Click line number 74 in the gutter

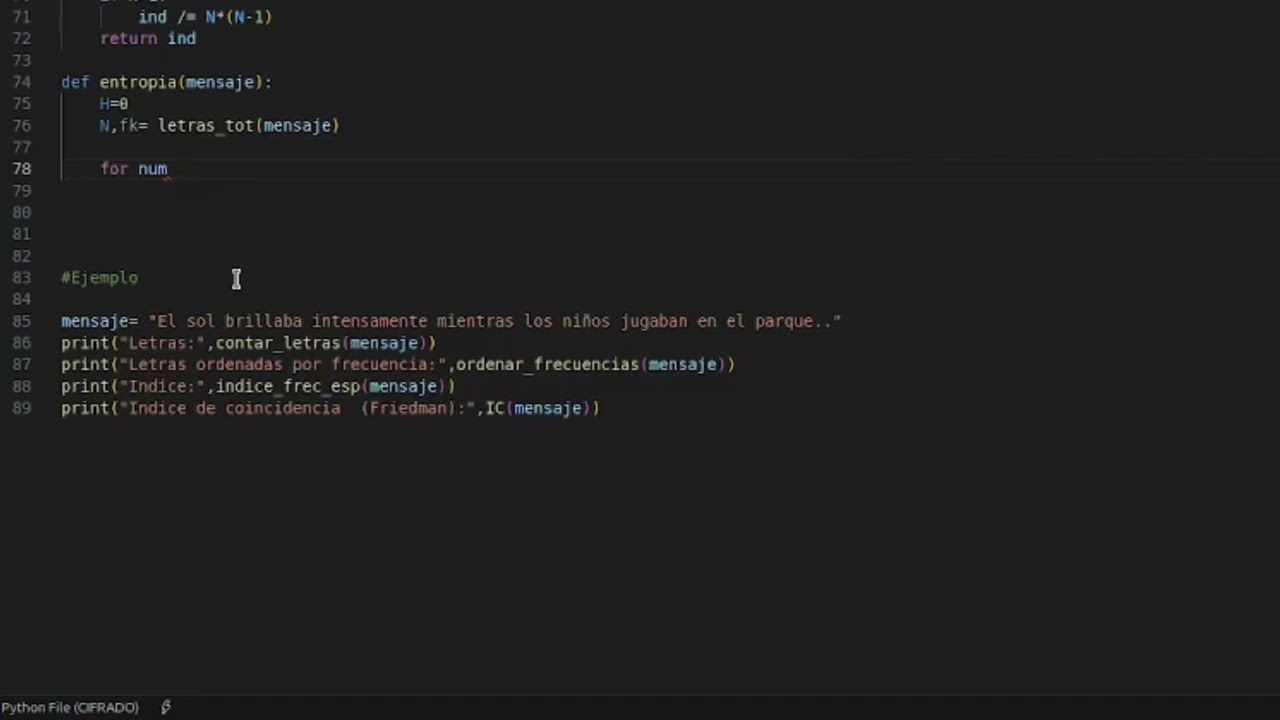tap(21, 82)
